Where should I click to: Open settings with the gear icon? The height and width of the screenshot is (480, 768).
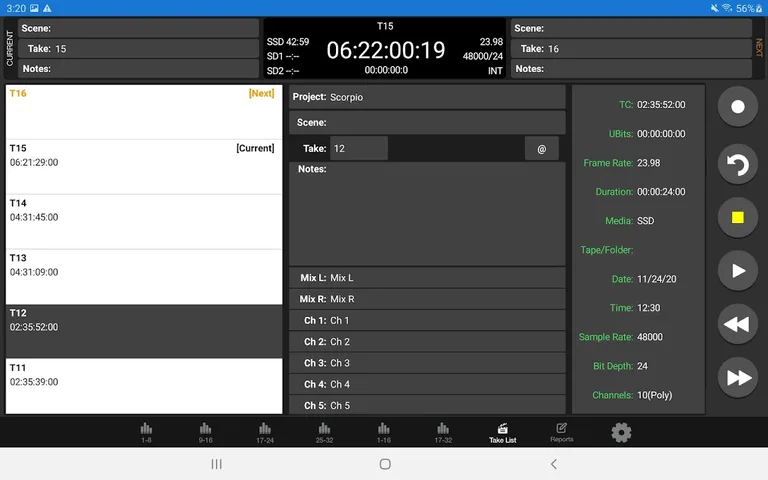coord(621,432)
